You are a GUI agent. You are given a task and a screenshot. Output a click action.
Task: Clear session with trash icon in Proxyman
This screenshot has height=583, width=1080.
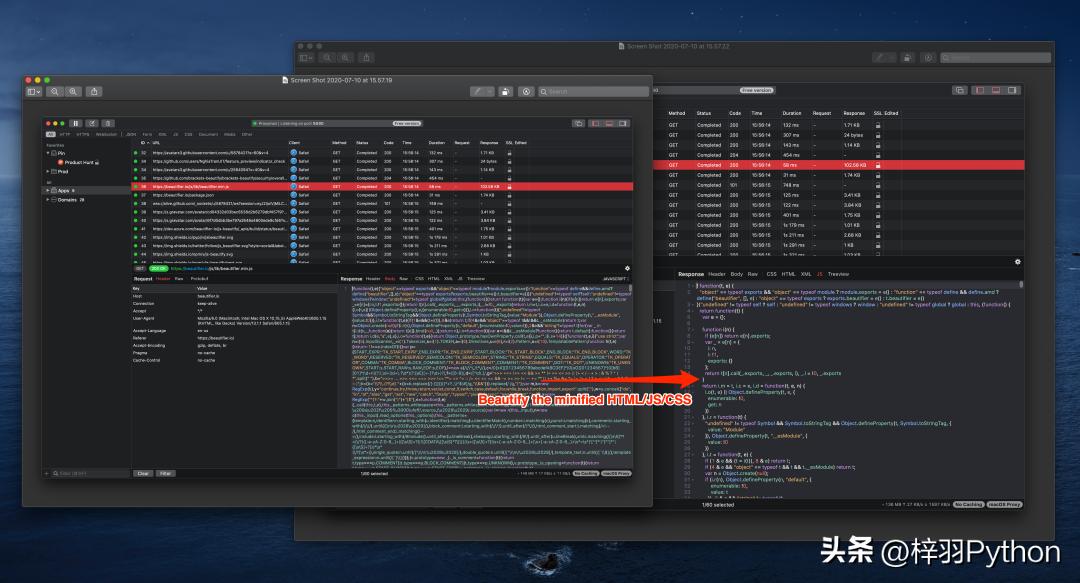click(107, 123)
